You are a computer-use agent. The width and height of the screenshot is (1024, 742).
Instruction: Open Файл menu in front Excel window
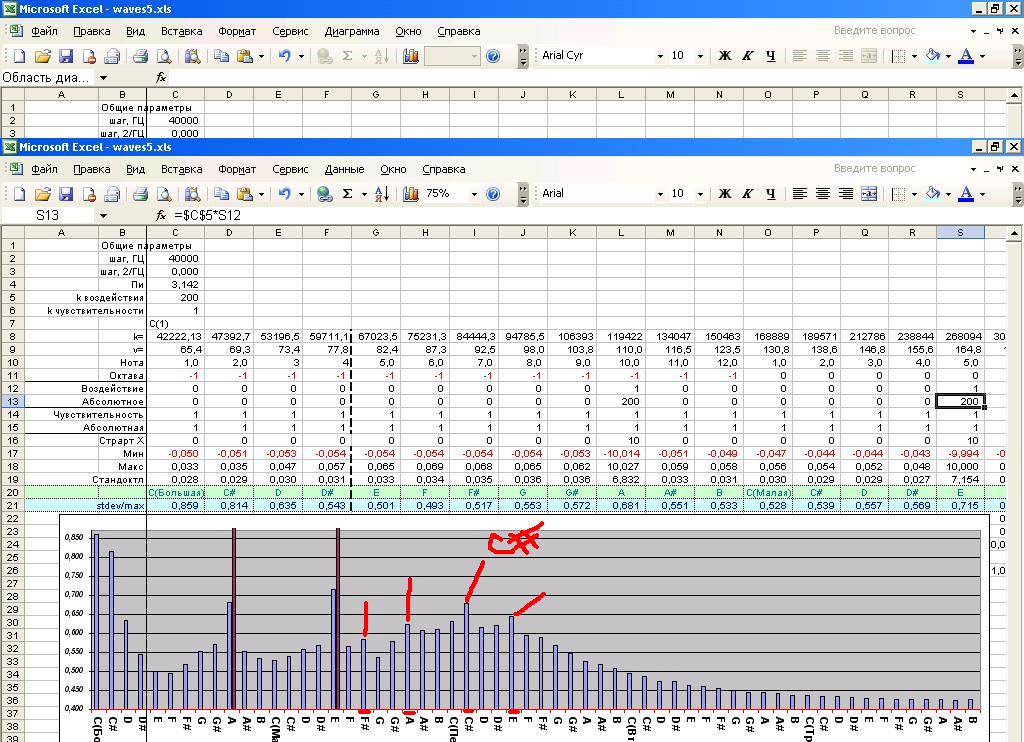click(x=44, y=169)
